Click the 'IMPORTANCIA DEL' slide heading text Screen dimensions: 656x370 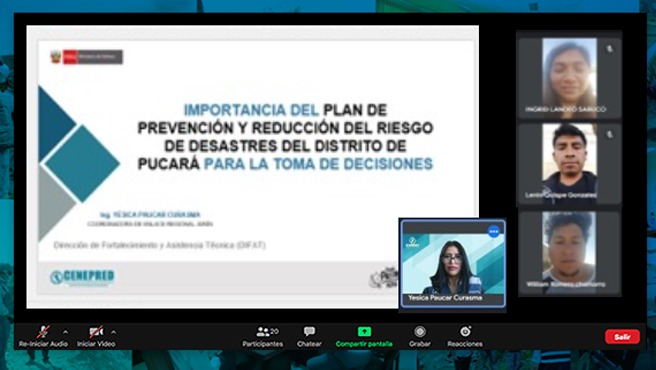tap(251, 110)
